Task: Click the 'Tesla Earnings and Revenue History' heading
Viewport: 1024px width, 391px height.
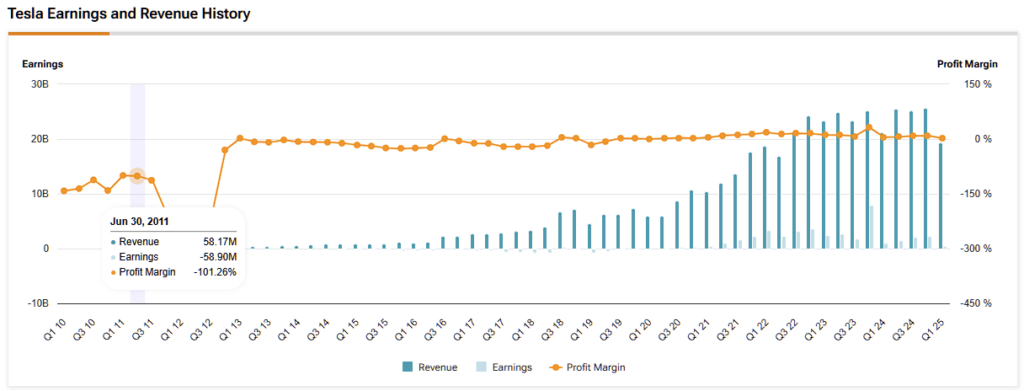Action: click(x=129, y=14)
